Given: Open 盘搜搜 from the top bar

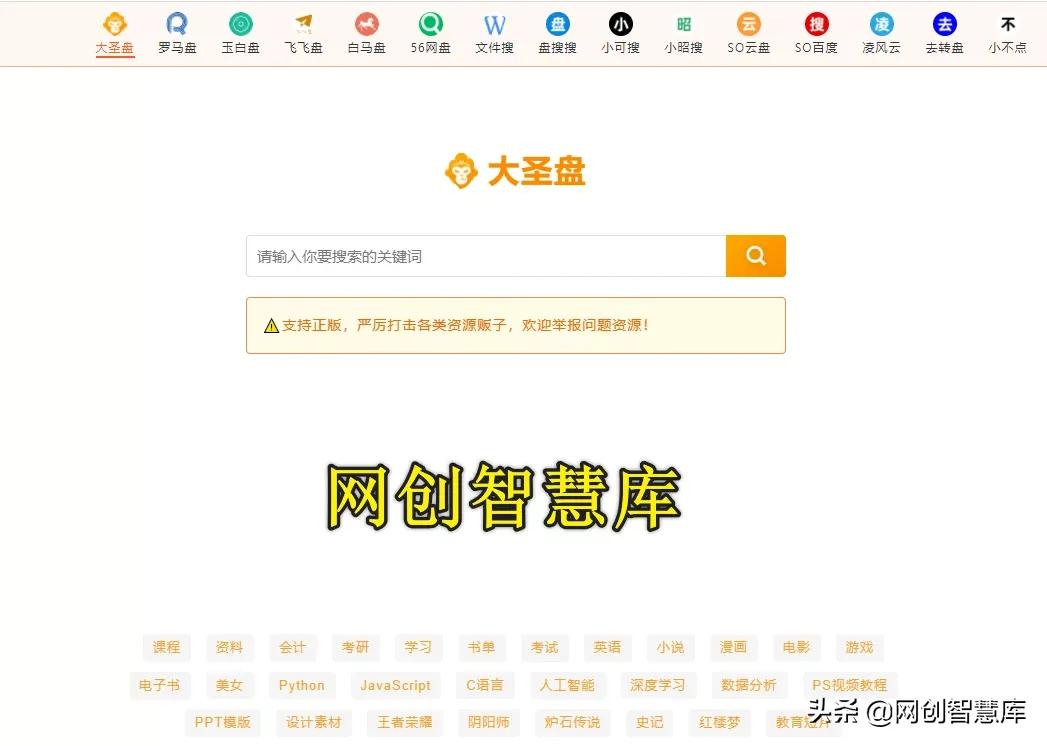Looking at the screenshot, I should (557, 30).
